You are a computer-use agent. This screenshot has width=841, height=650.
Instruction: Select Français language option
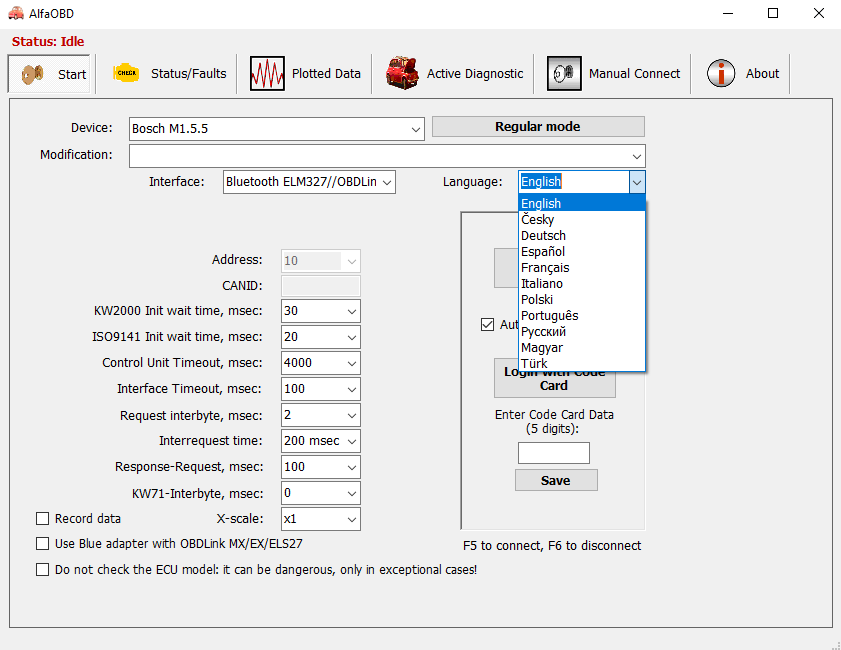click(582, 268)
